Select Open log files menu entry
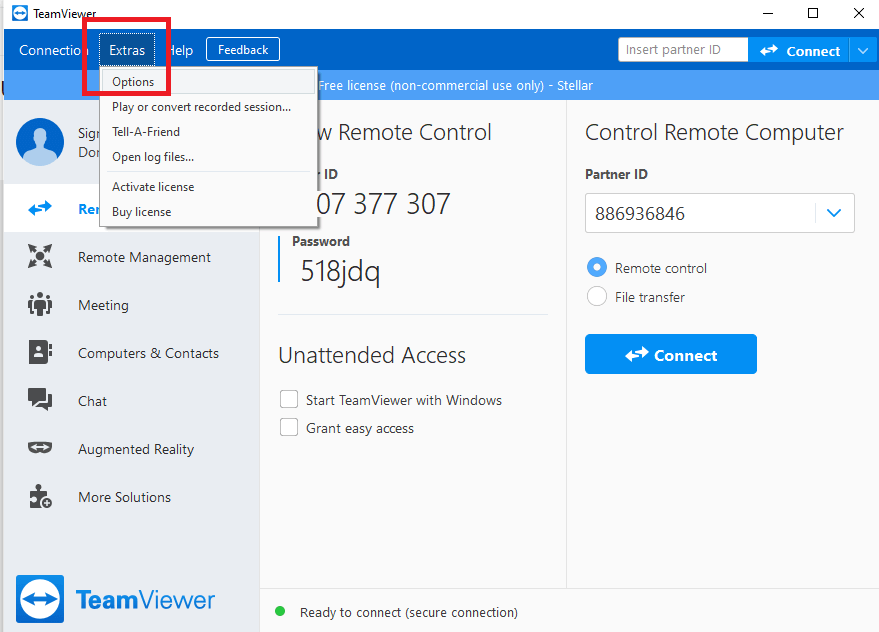 pyautogui.click(x=207, y=157)
